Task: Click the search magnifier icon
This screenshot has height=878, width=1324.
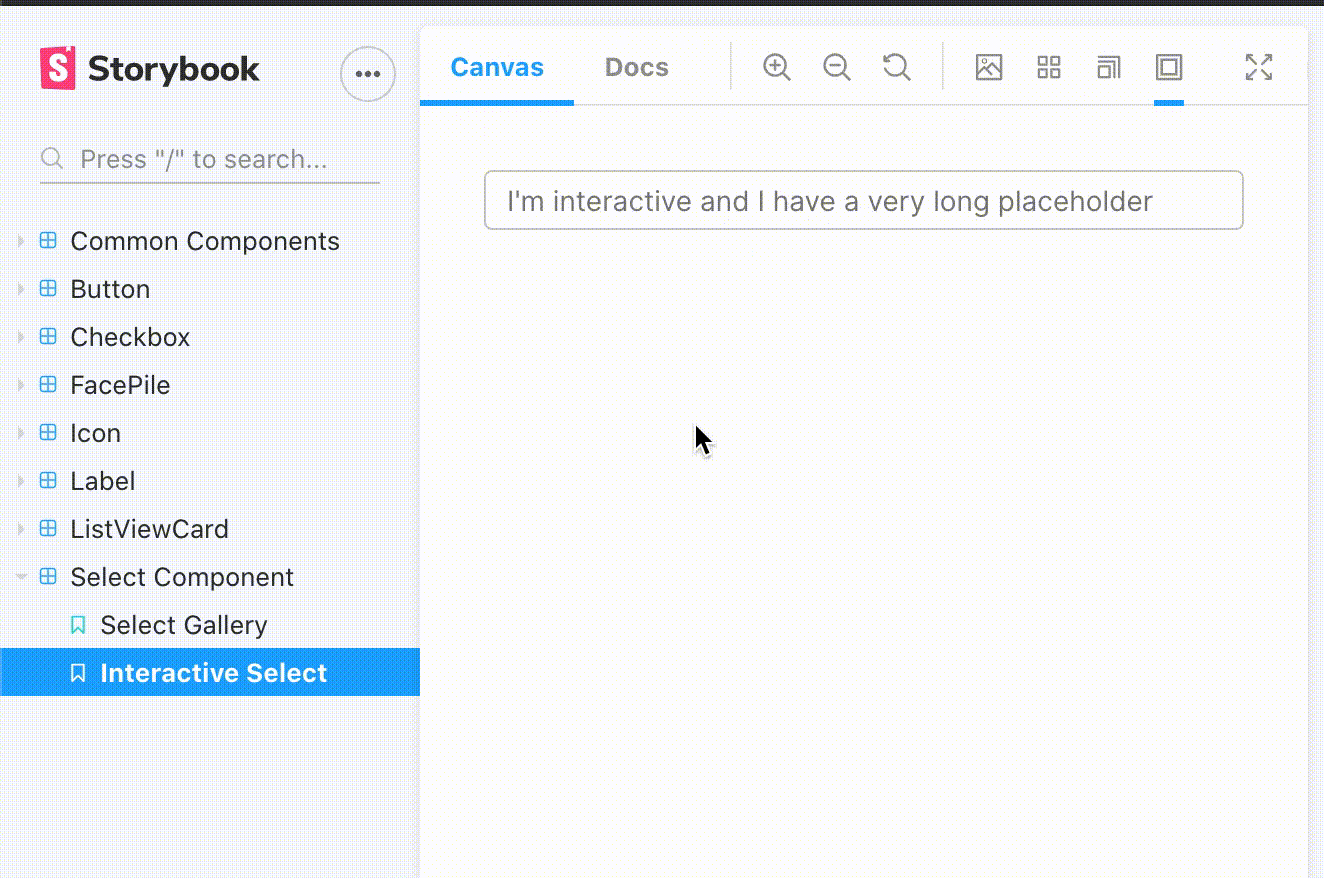Action: pos(52,159)
